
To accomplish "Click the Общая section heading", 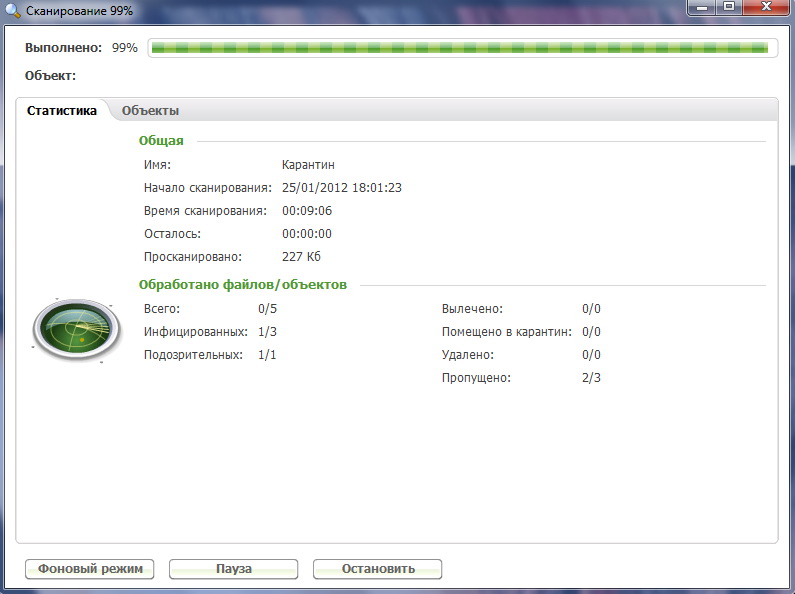I will [161, 141].
